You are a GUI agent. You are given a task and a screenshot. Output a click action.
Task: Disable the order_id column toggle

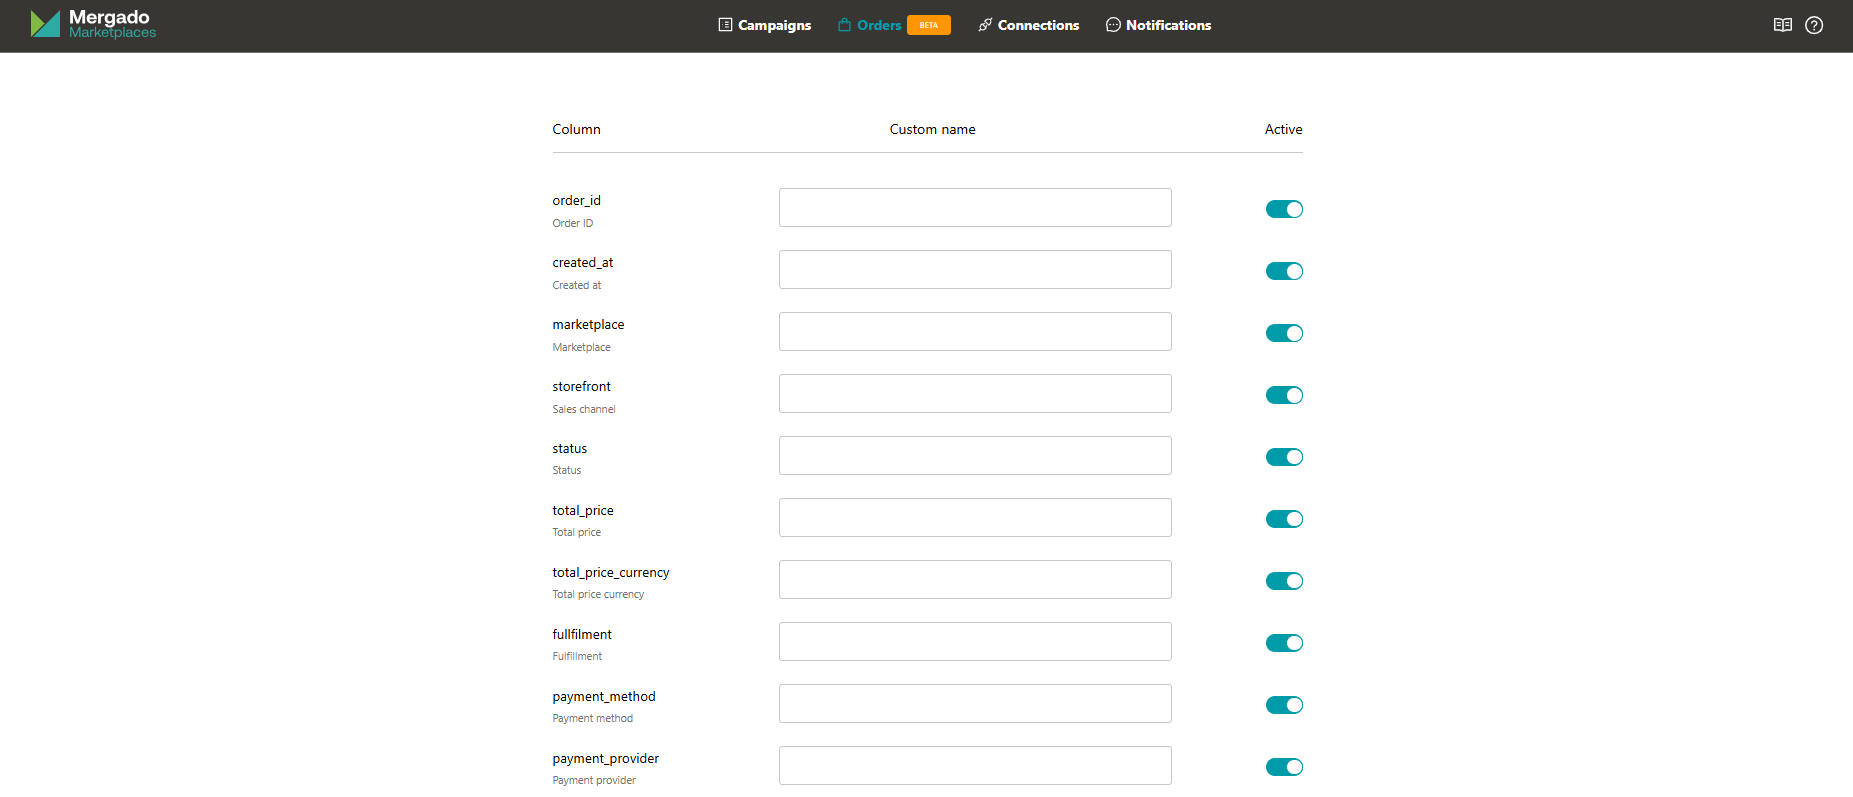[x=1284, y=209]
